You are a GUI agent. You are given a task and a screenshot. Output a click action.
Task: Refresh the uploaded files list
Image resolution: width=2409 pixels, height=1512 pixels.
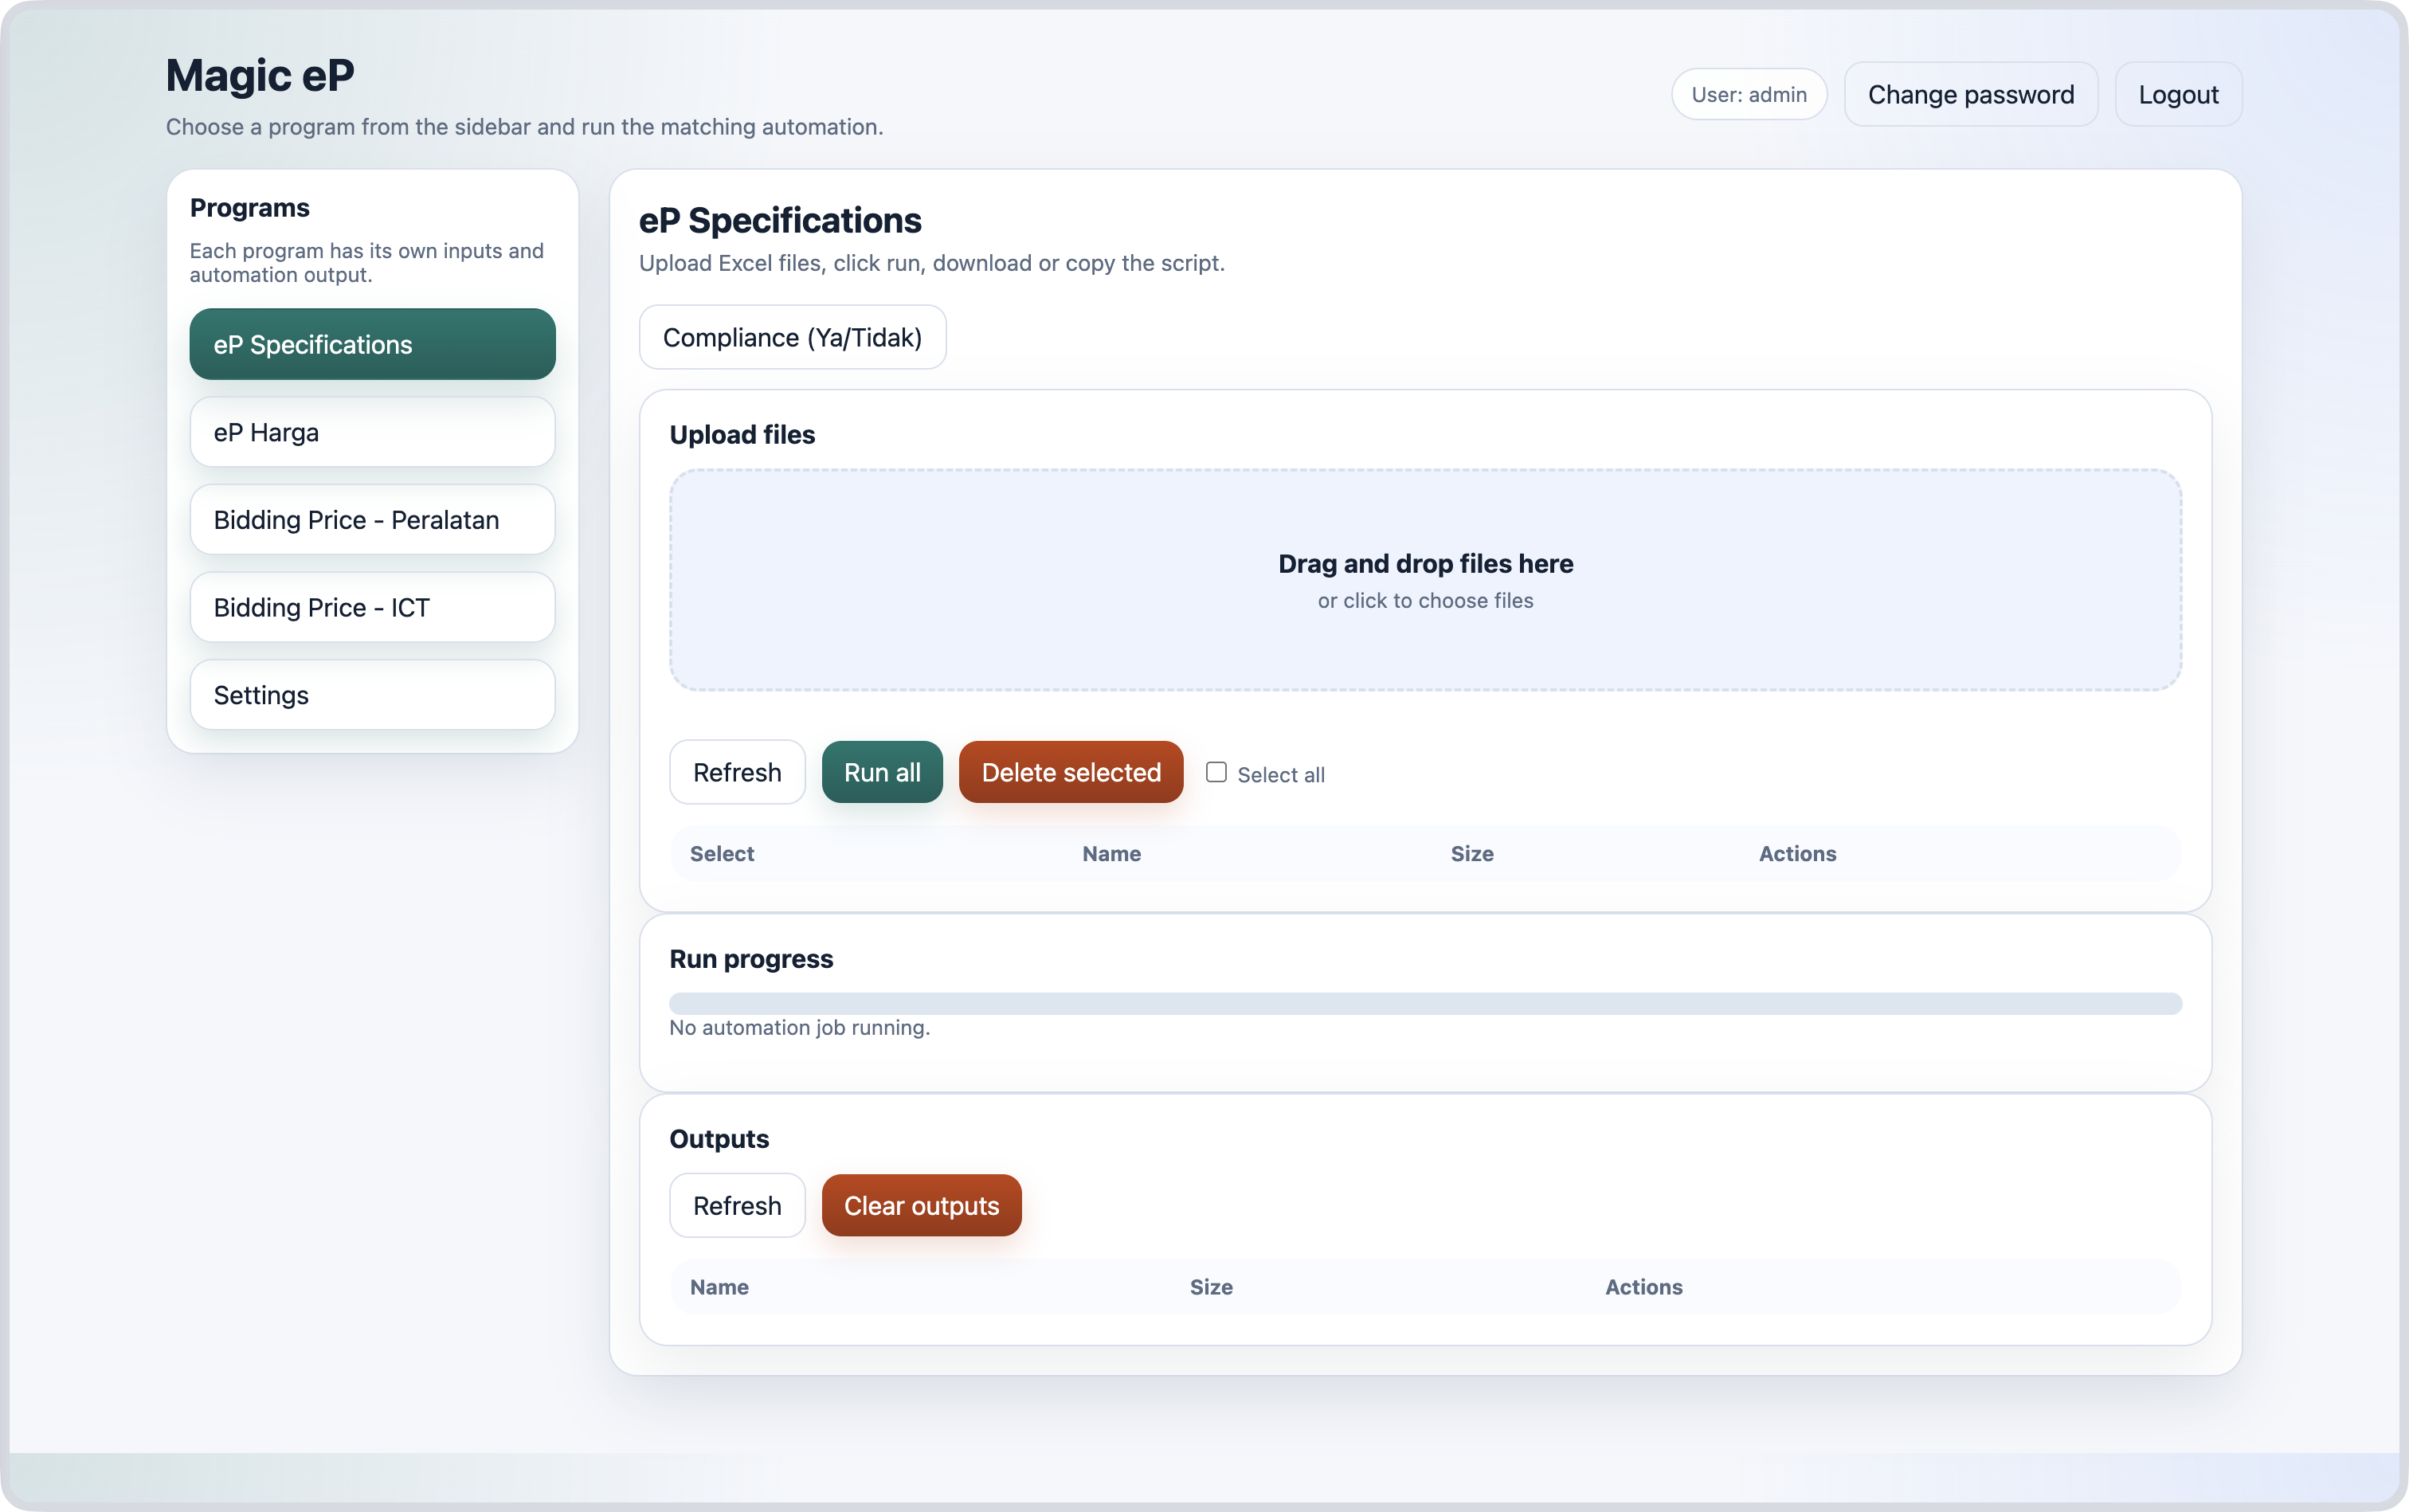click(x=737, y=772)
